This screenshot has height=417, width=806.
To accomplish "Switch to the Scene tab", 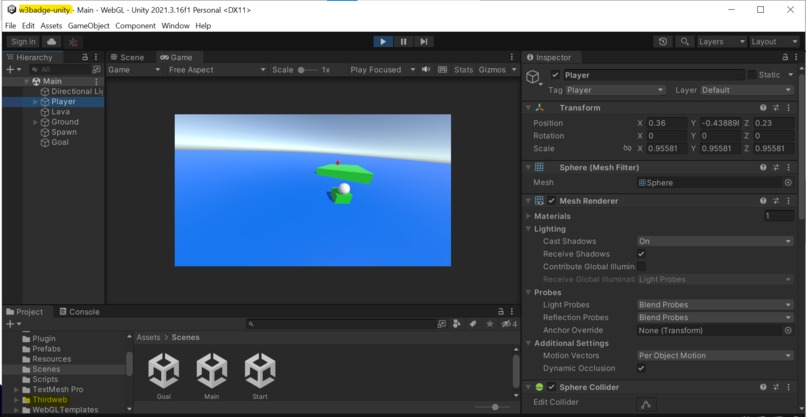I will tap(127, 57).
